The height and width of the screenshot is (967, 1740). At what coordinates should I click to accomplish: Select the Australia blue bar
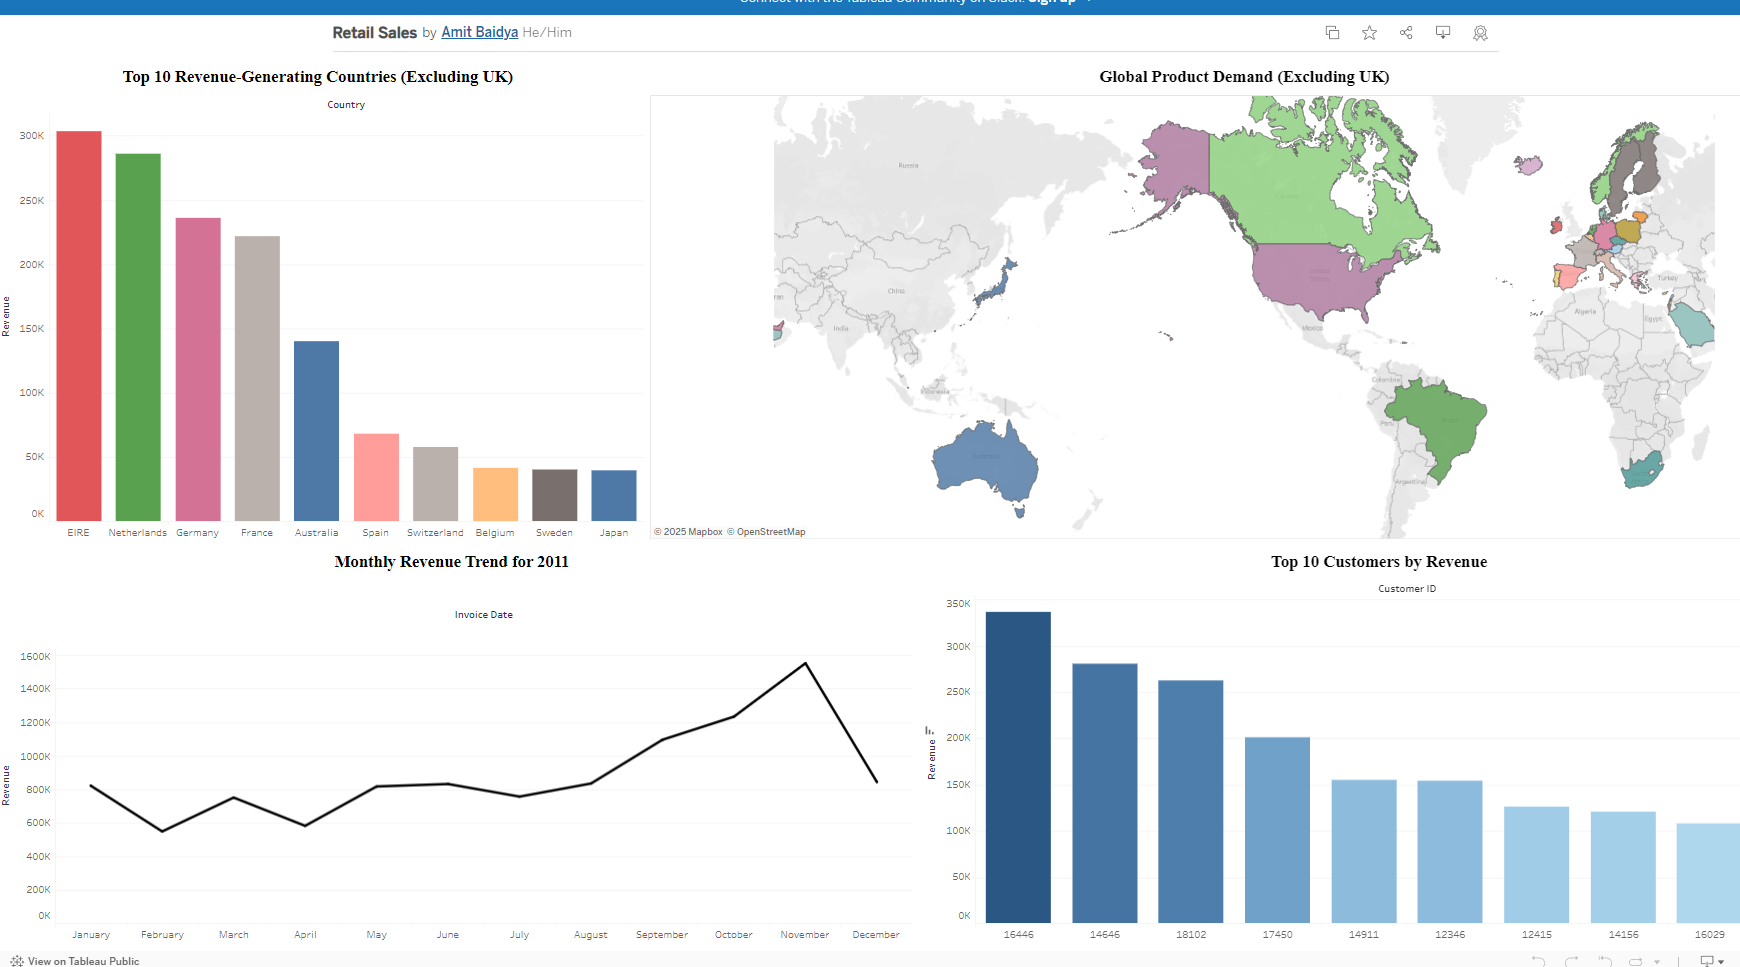316,431
